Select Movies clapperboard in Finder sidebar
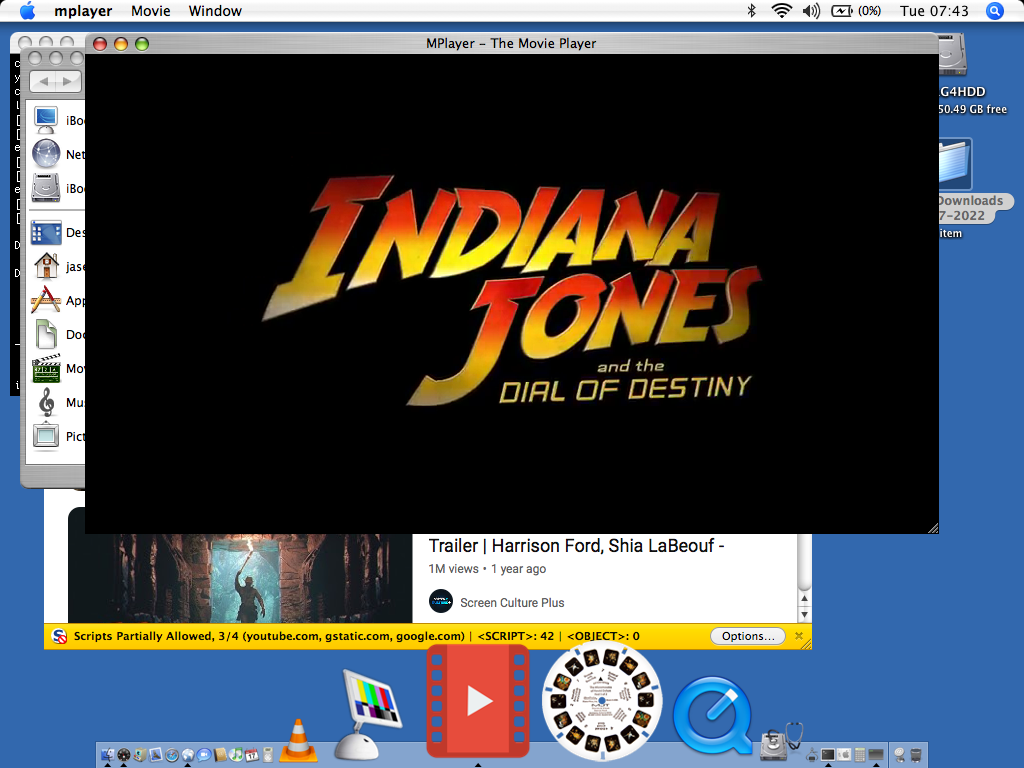The width and height of the screenshot is (1024, 768). click(x=46, y=368)
